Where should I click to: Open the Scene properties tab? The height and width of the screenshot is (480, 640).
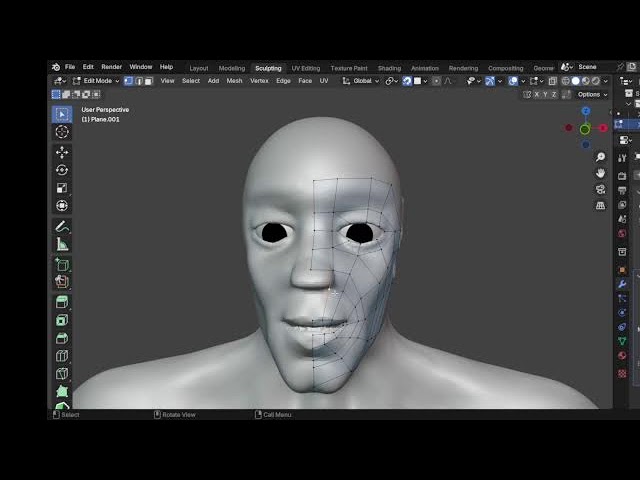click(622, 219)
